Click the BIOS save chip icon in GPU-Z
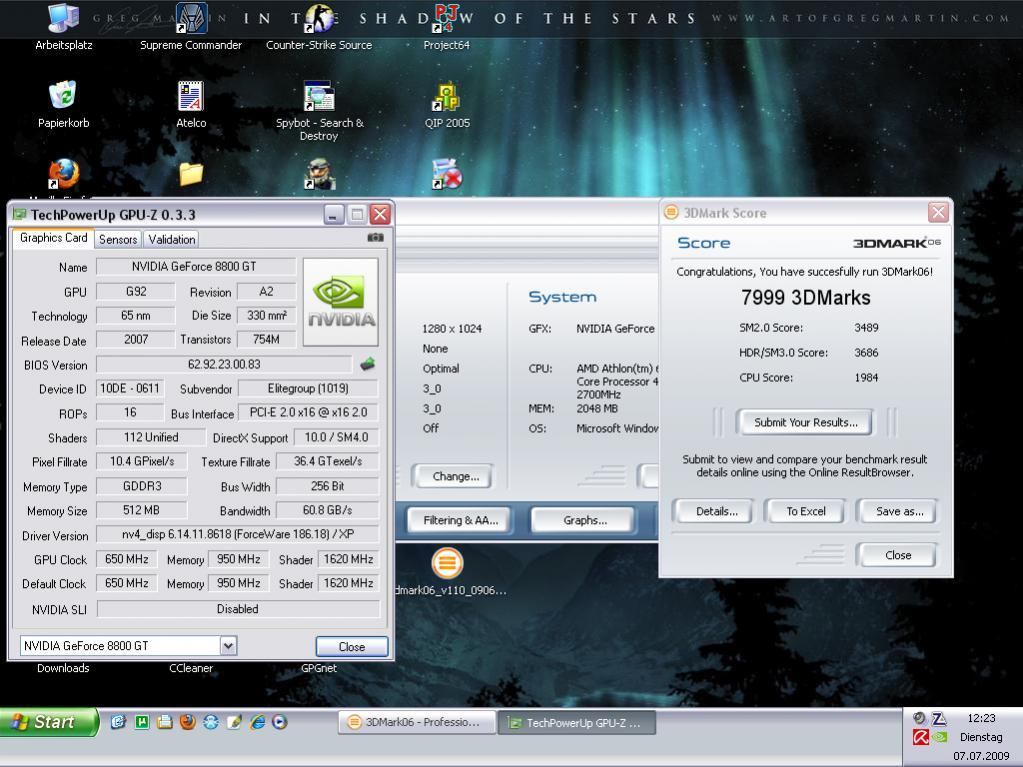This screenshot has height=767, width=1023. [368, 363]
